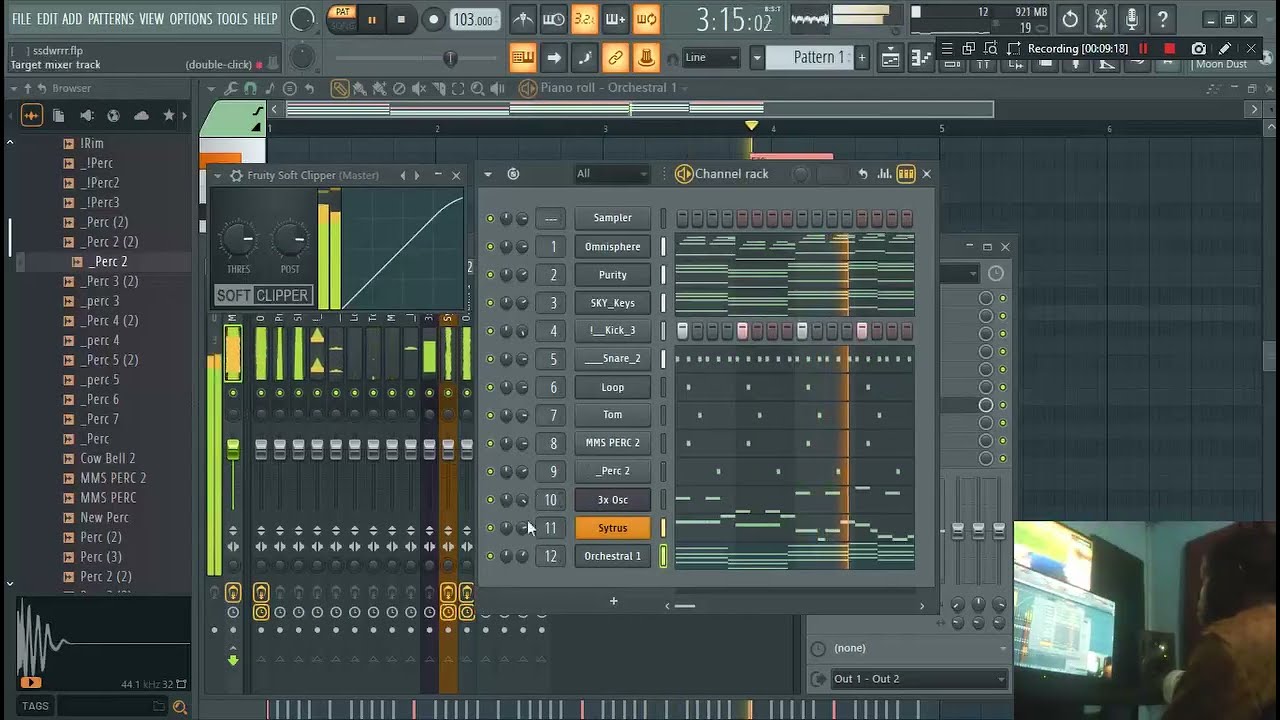This screenshot has height=720, width=1280.
Task: Click the tempo field showing 103.000
Action: coord(473,20)
